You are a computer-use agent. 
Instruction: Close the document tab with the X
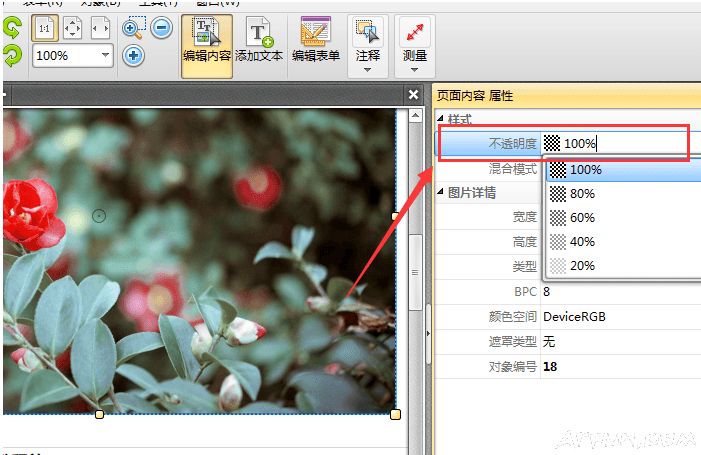pos(414,95)
